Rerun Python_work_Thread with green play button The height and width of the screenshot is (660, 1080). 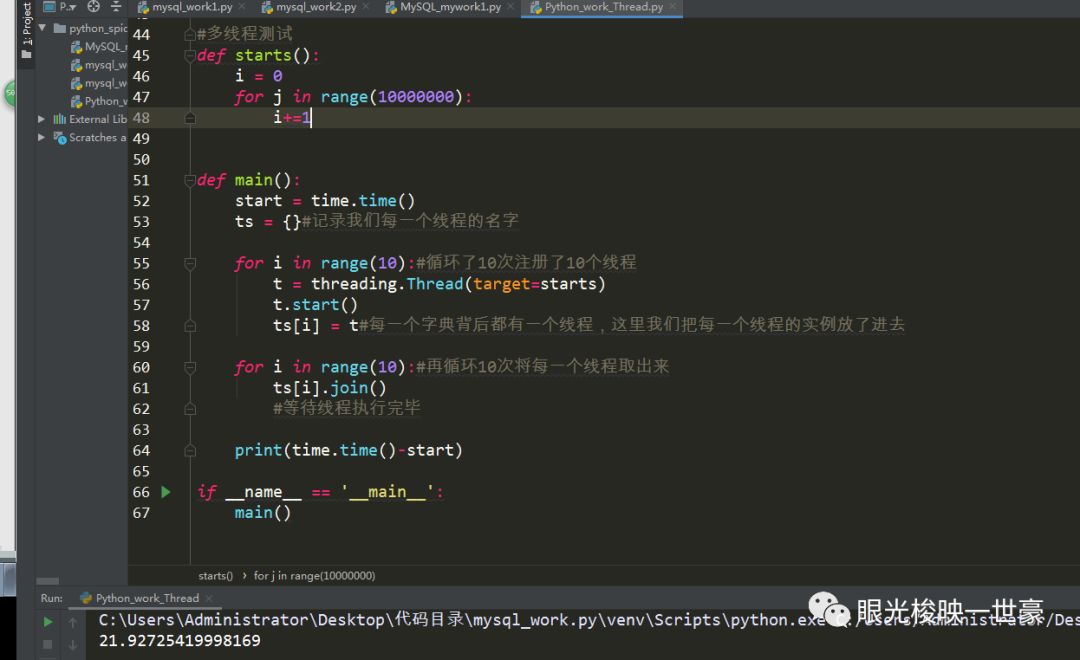point(48,622)
